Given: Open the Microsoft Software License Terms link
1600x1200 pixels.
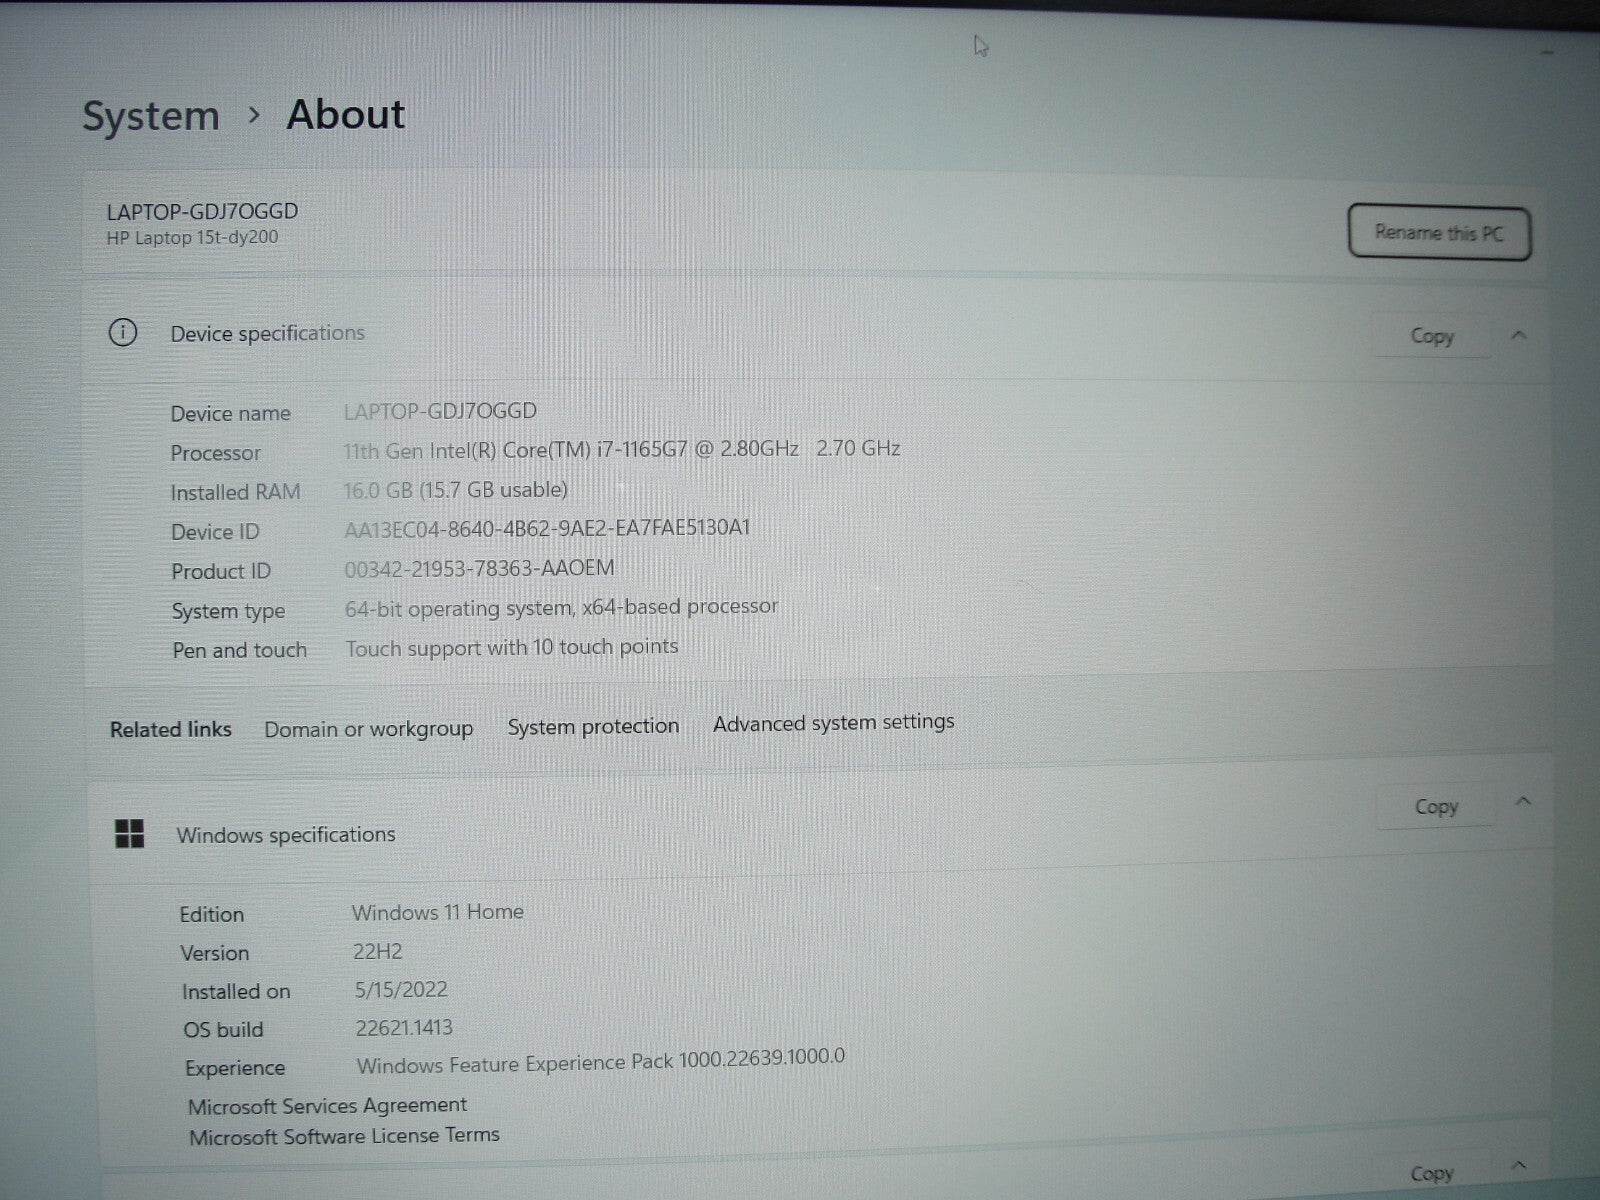Looking at the screenshot, I should coord(344,1136).
